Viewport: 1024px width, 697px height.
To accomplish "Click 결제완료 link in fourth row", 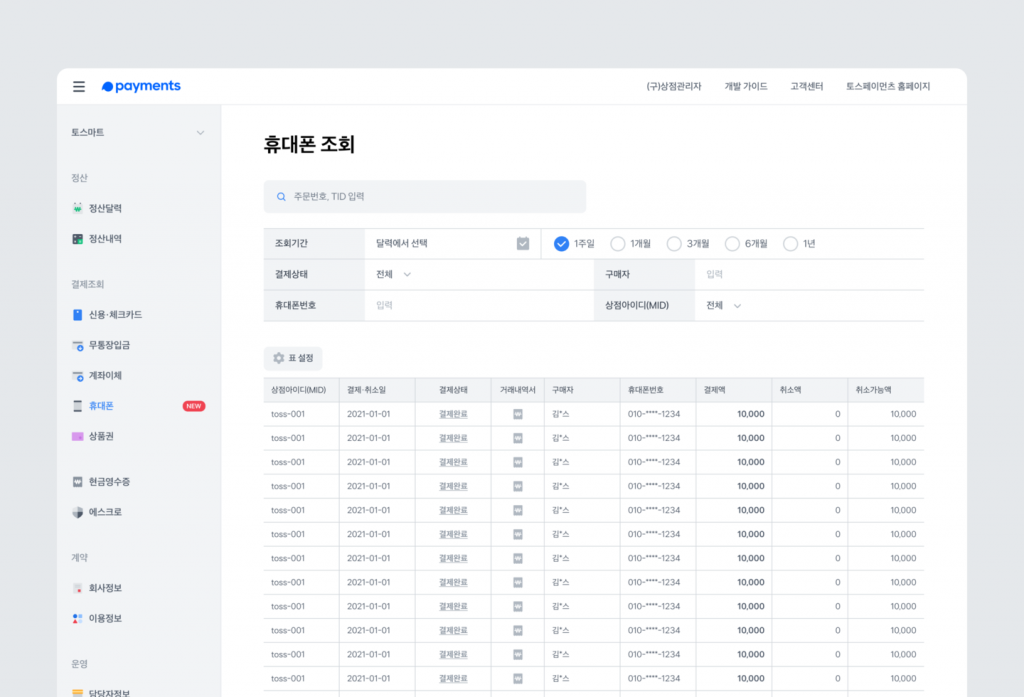I will (x=453, y=486).
